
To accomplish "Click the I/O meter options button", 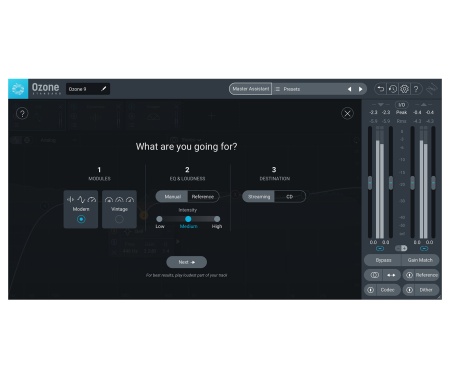I will pyautogui.click(x=402, y=105).
